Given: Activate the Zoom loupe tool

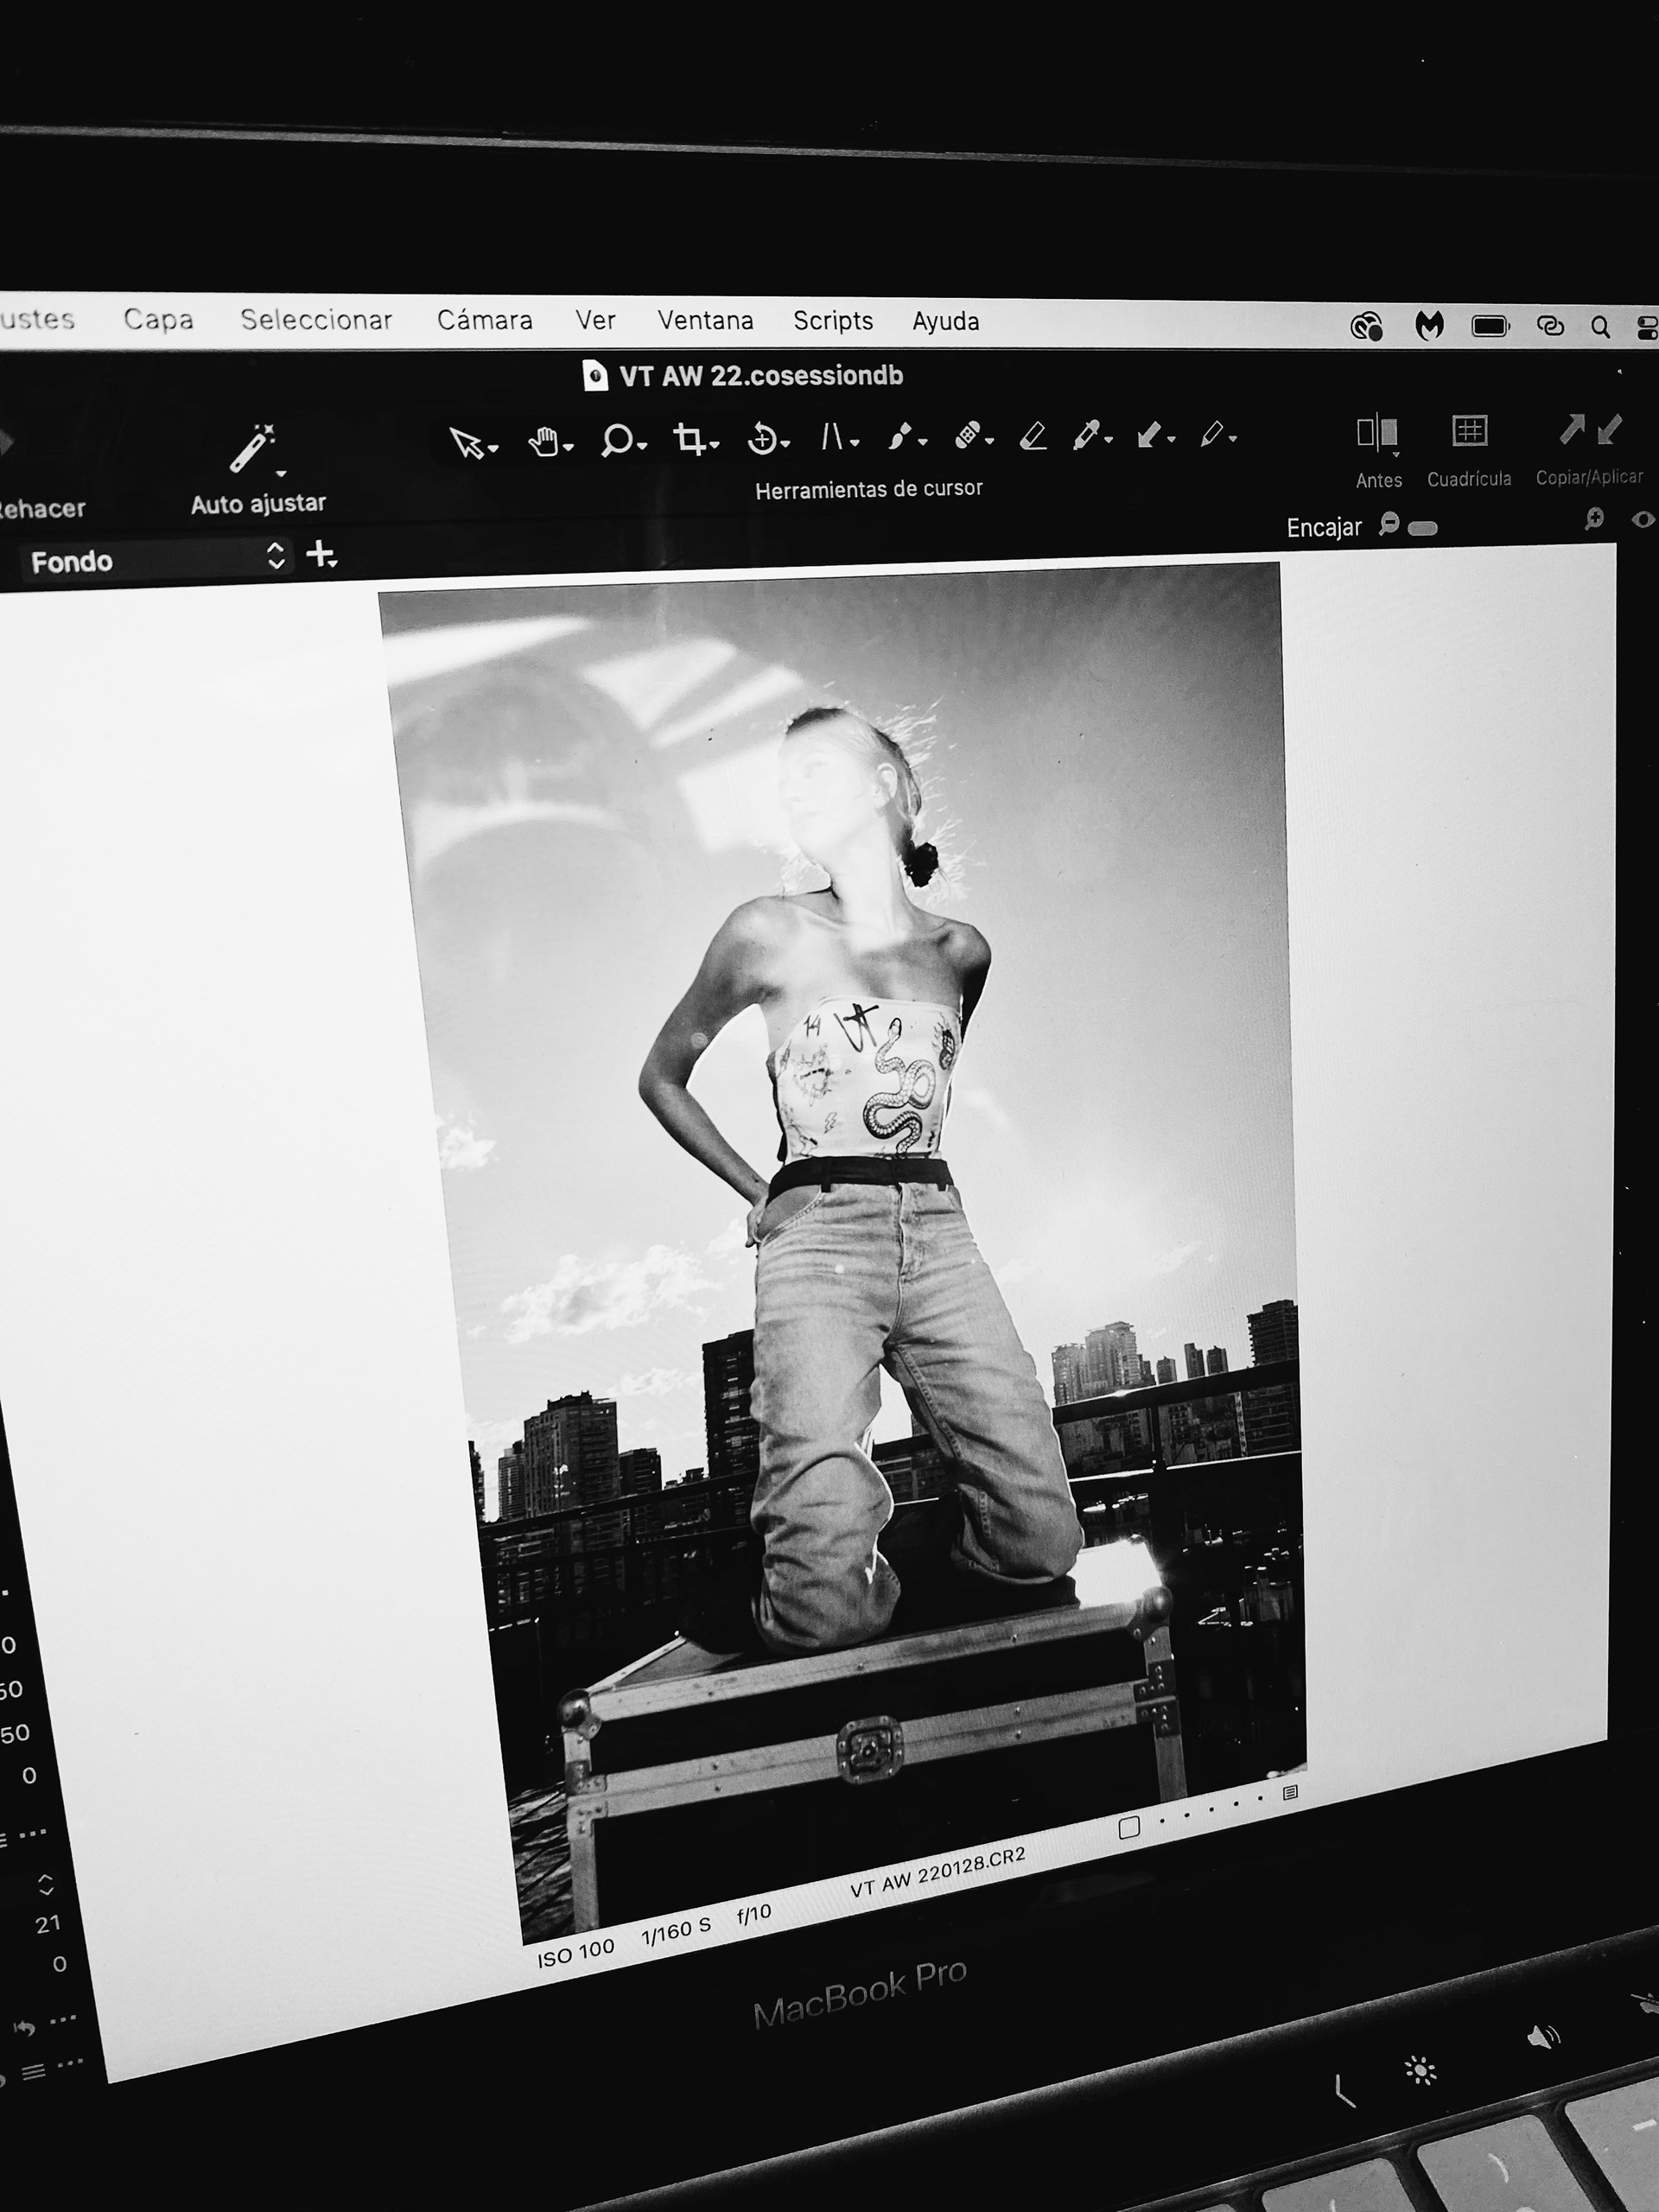Looking at the screenshot, I should 616,439.
